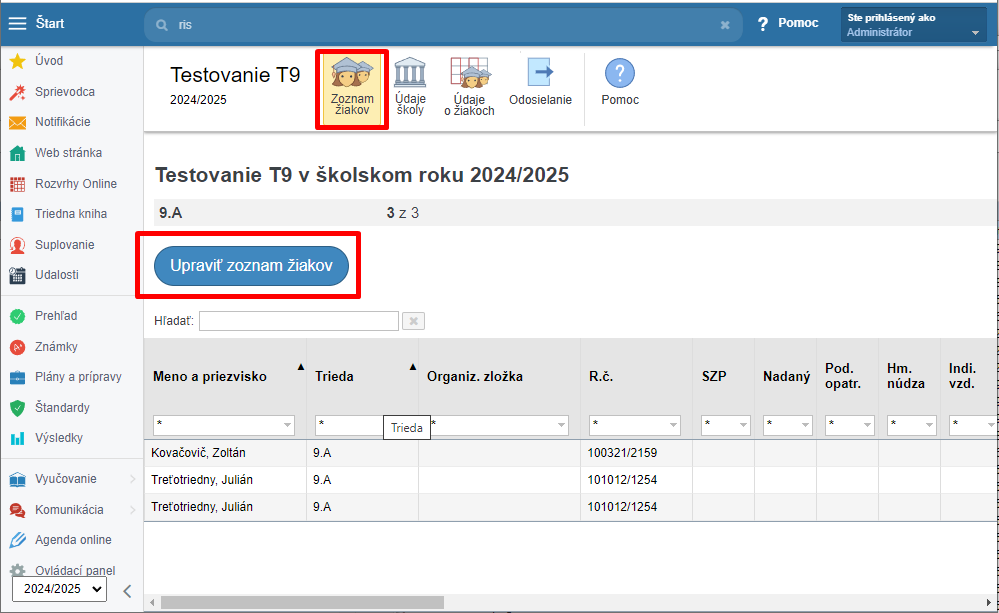Image resolution: width=999 pixels, height=613 pixels.
Task: Go to Známky in the sidebar
Action: pos(56,347)
